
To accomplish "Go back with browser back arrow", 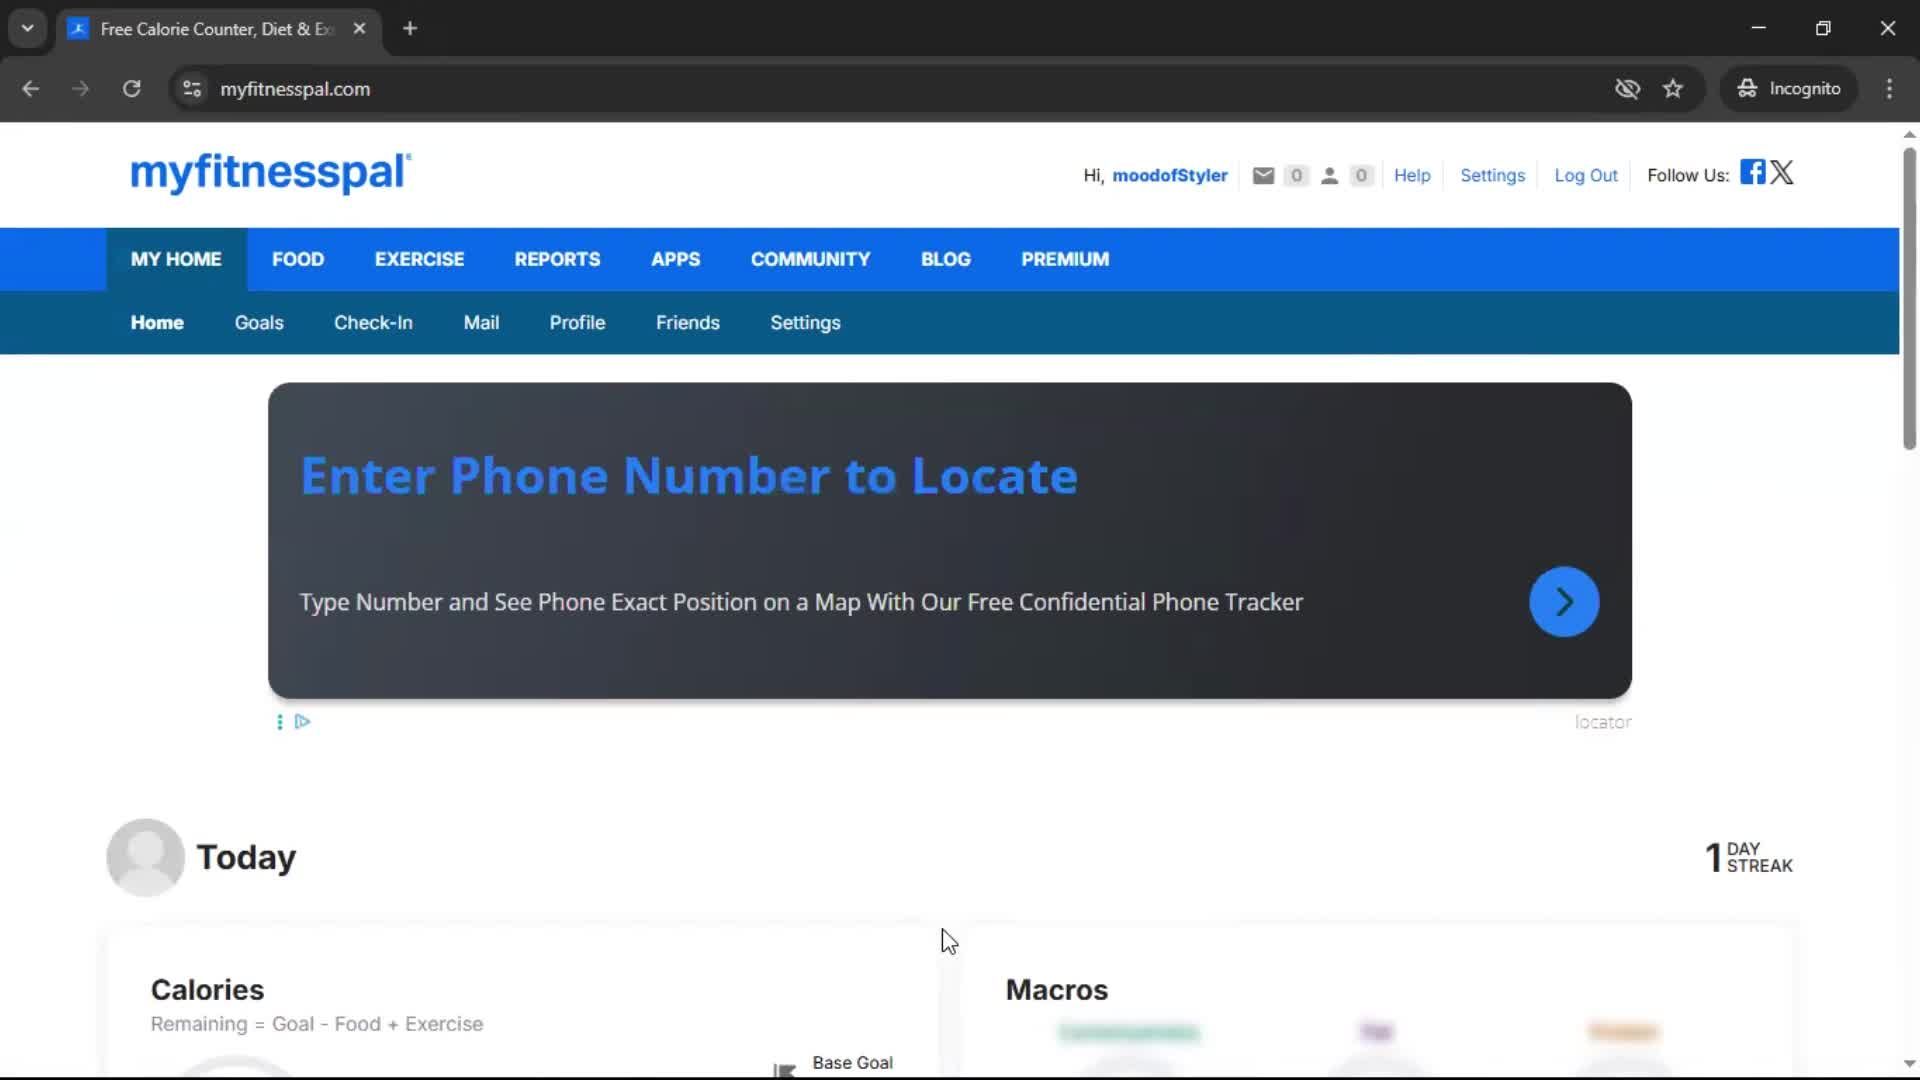I will point(31,89).
